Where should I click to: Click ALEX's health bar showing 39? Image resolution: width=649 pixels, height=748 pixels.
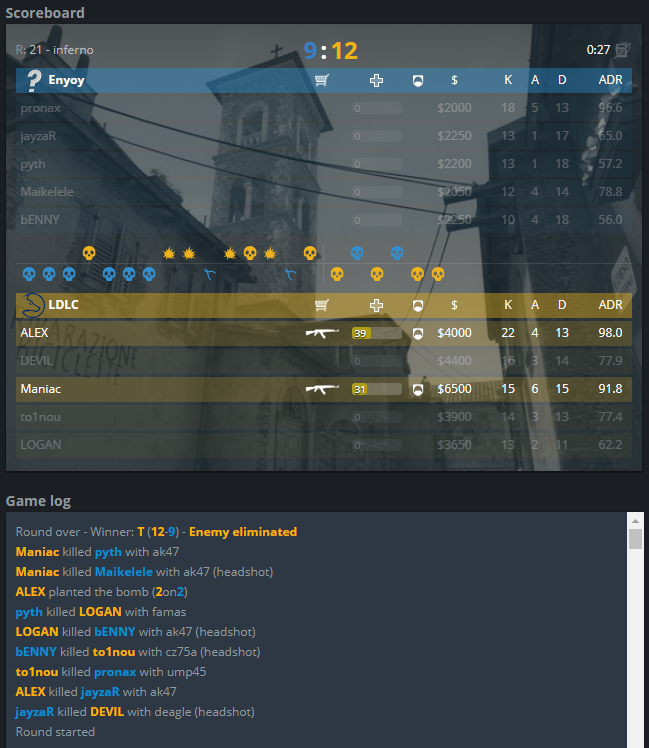[377, 333]
